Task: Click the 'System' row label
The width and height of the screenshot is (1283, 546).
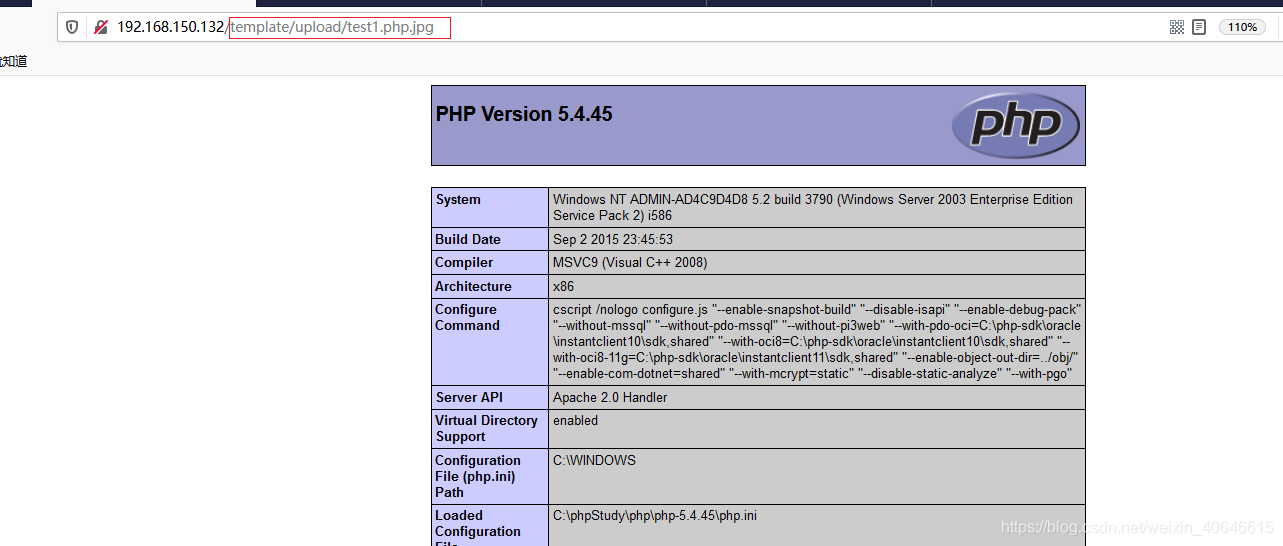Action: [458, 200]
